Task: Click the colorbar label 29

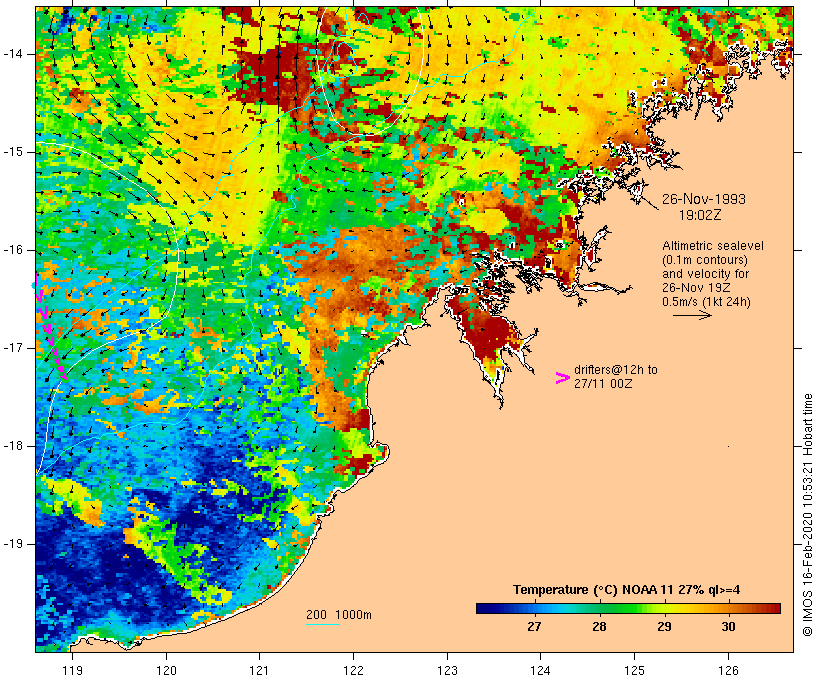Action: [x=664, y=626]
